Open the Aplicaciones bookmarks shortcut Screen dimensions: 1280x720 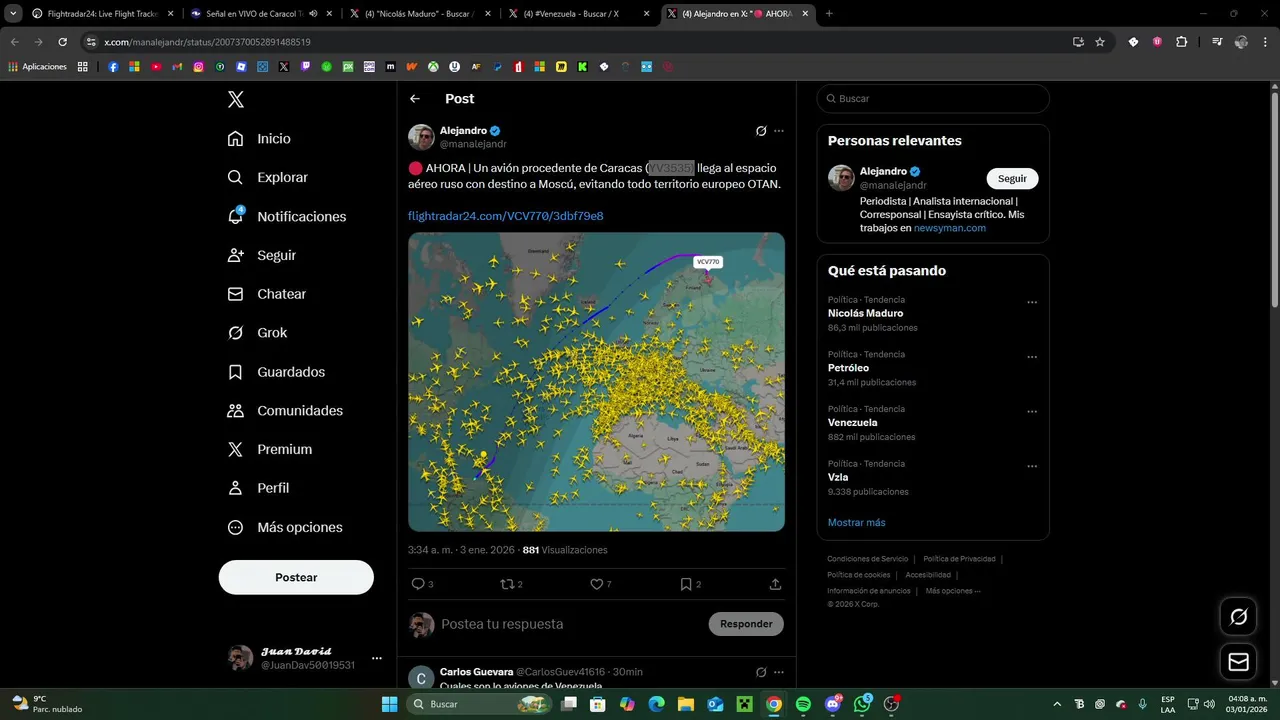[x=38, y=67]
